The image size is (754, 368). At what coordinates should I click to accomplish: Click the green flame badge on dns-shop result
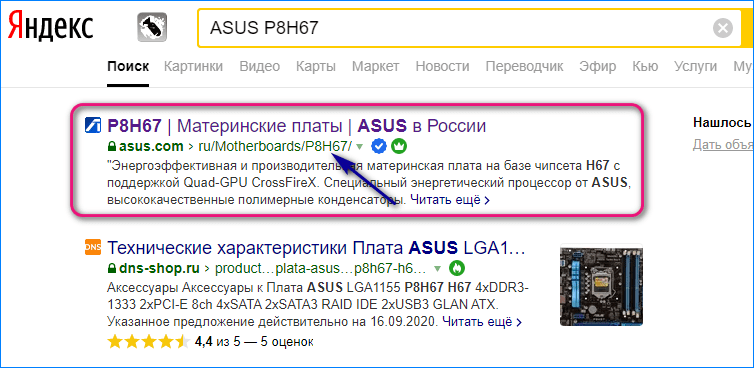456,267
